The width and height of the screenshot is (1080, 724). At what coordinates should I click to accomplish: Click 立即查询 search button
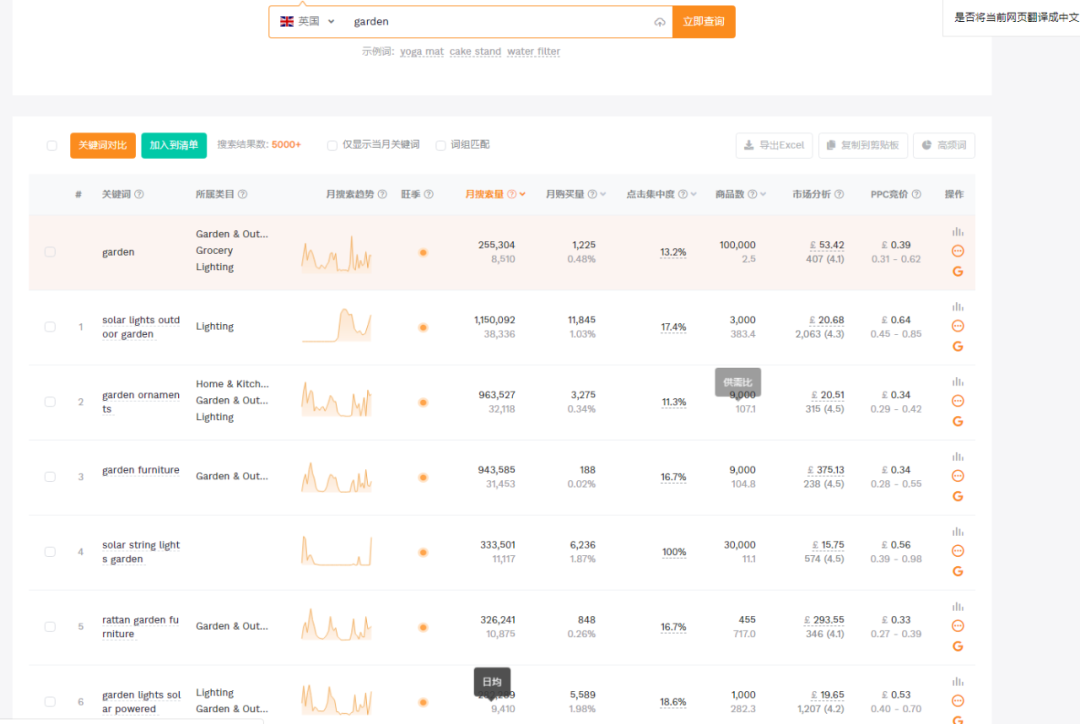(x=703, y=21)
